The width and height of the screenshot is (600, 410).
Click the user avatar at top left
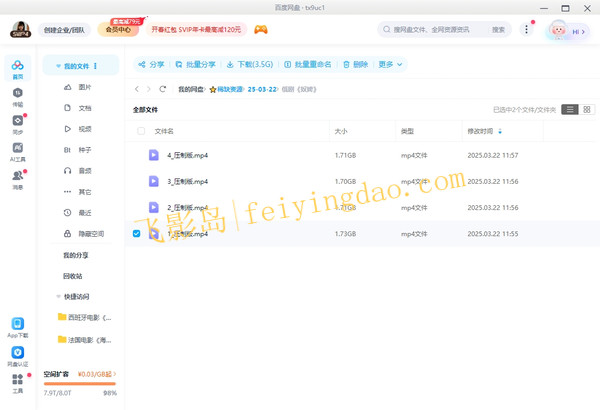[x=21, y=29]
